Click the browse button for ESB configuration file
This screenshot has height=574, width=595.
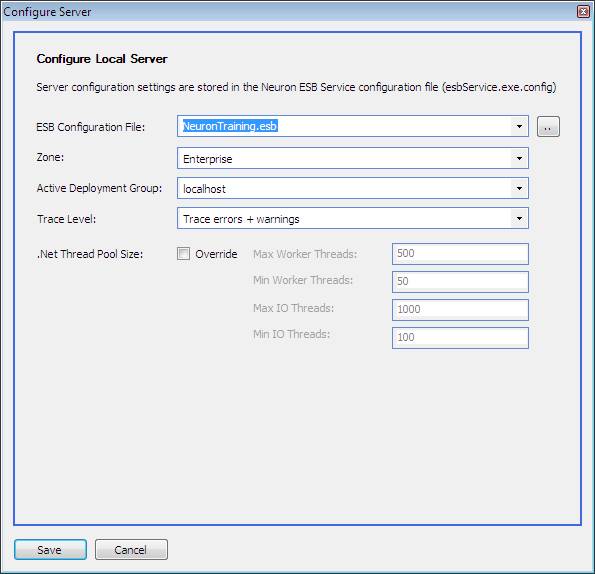pos(548,126)
